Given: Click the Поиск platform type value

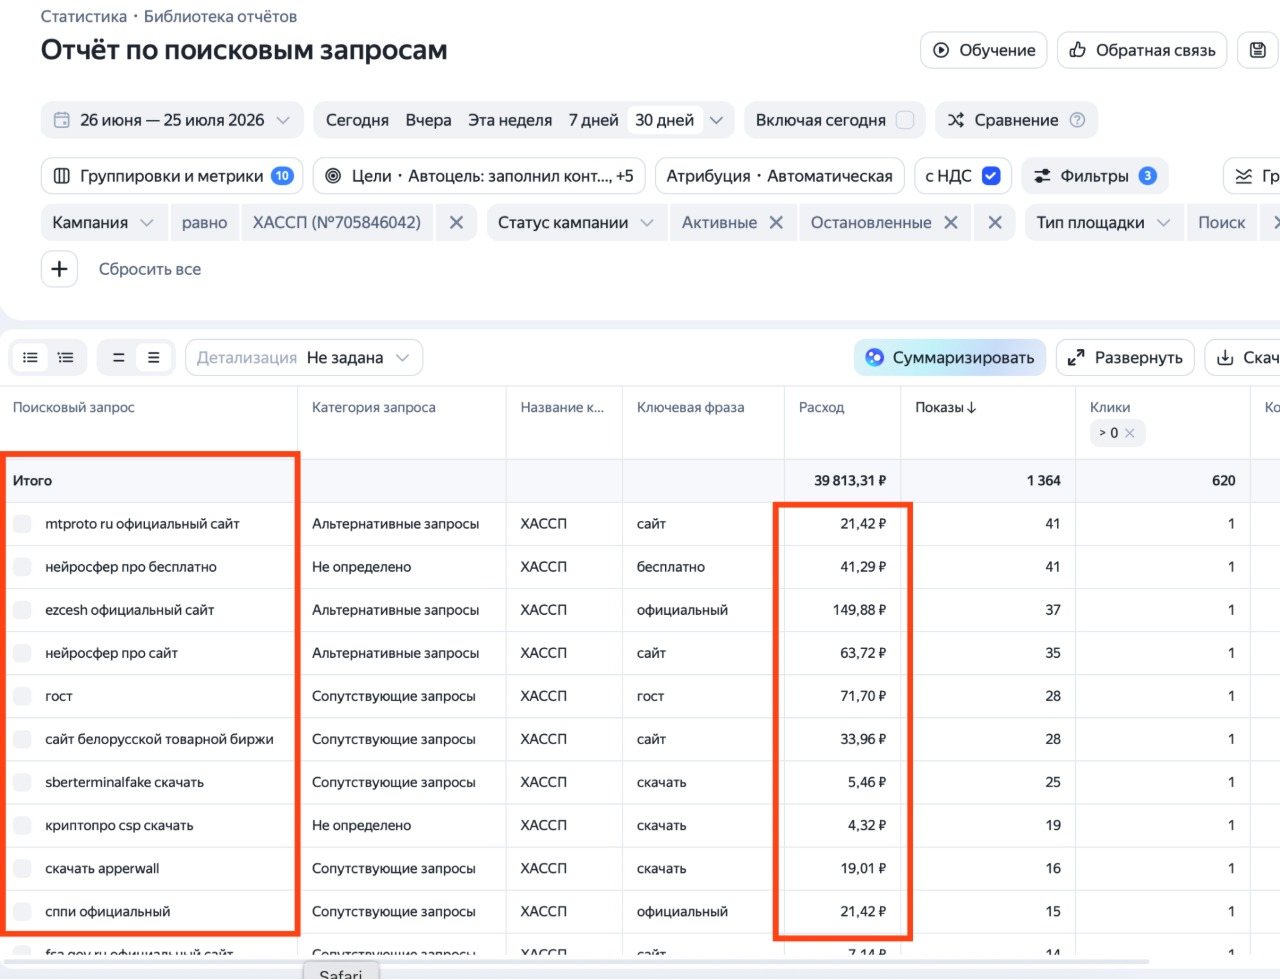Looking at the screenshot, I should tap(1222, 222).
